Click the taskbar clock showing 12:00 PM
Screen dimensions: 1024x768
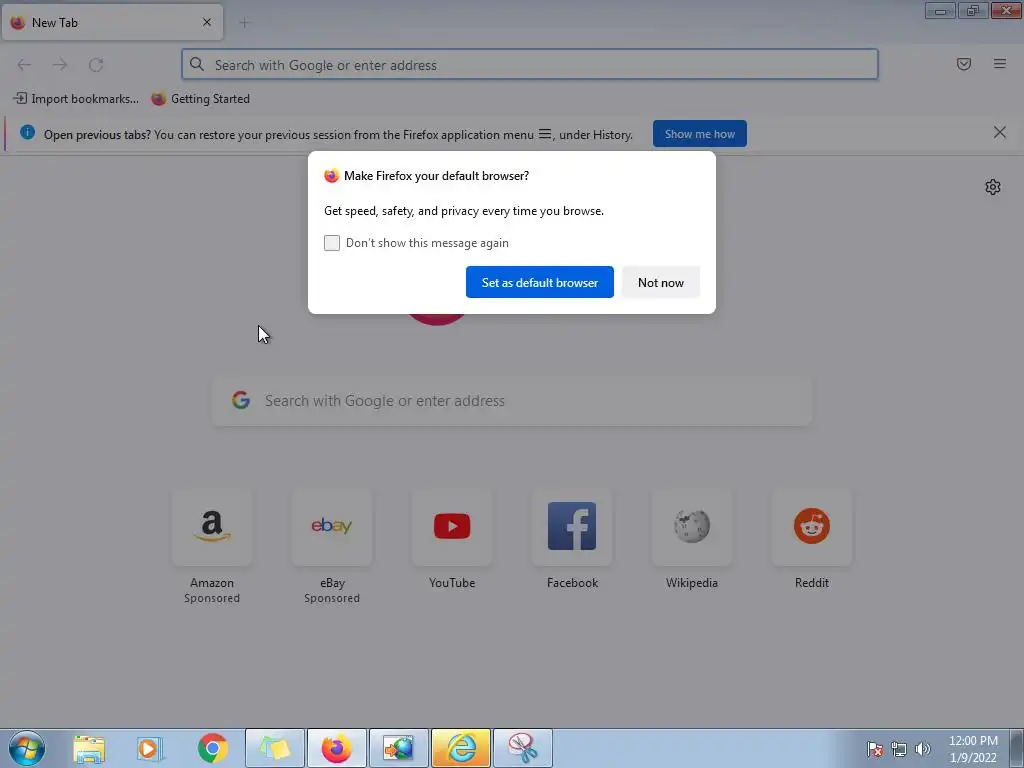pos(973,749)
